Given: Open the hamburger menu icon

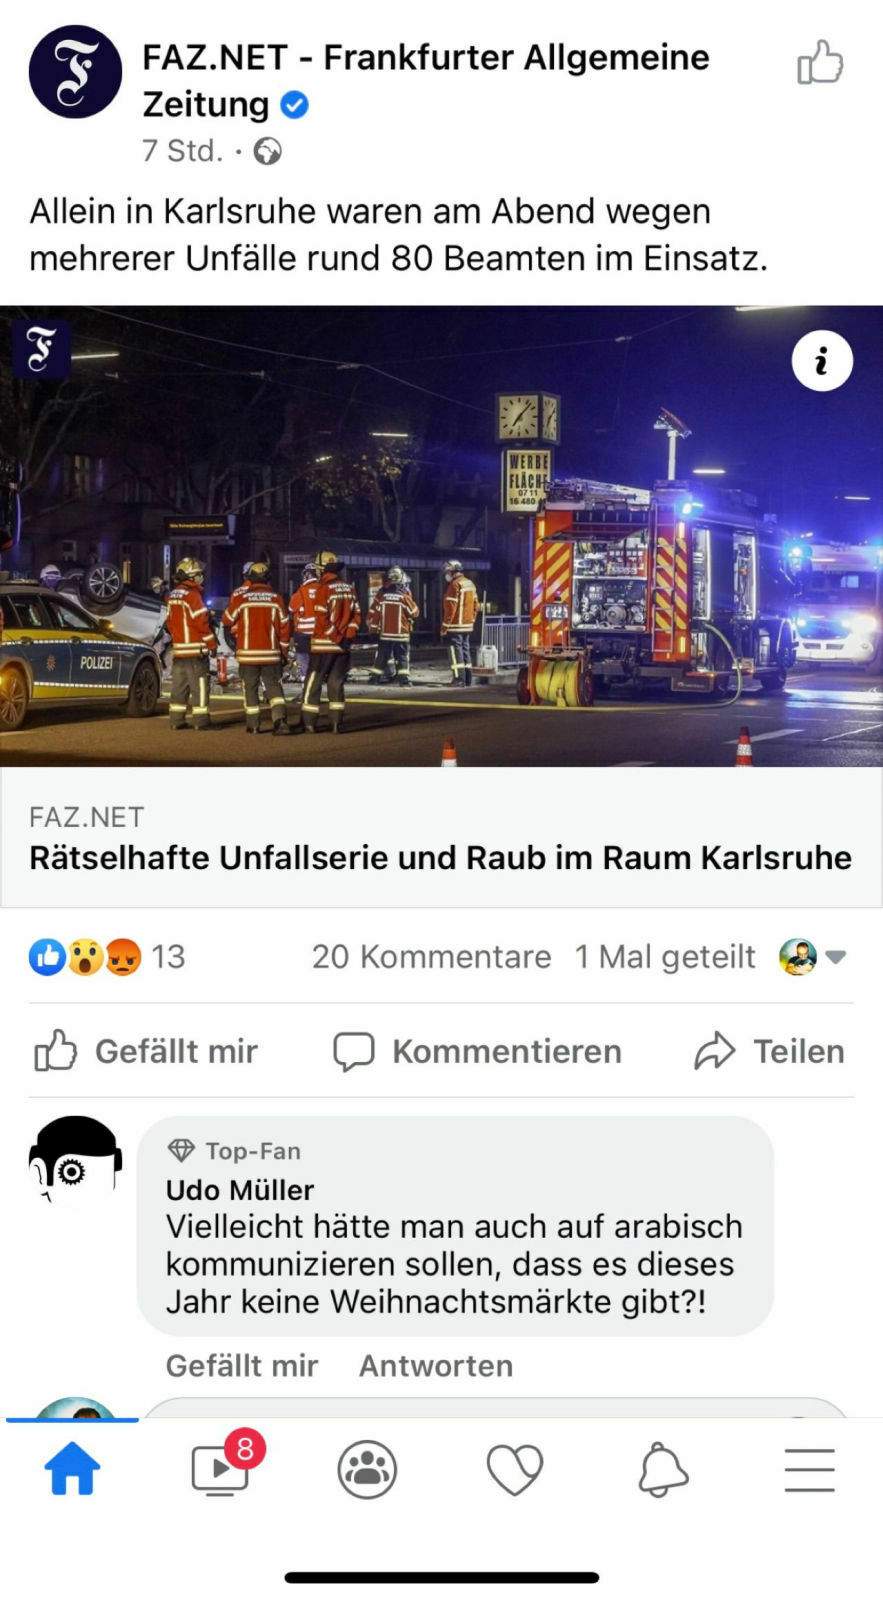Looking at the screenshot, I should coord(809,1470).
